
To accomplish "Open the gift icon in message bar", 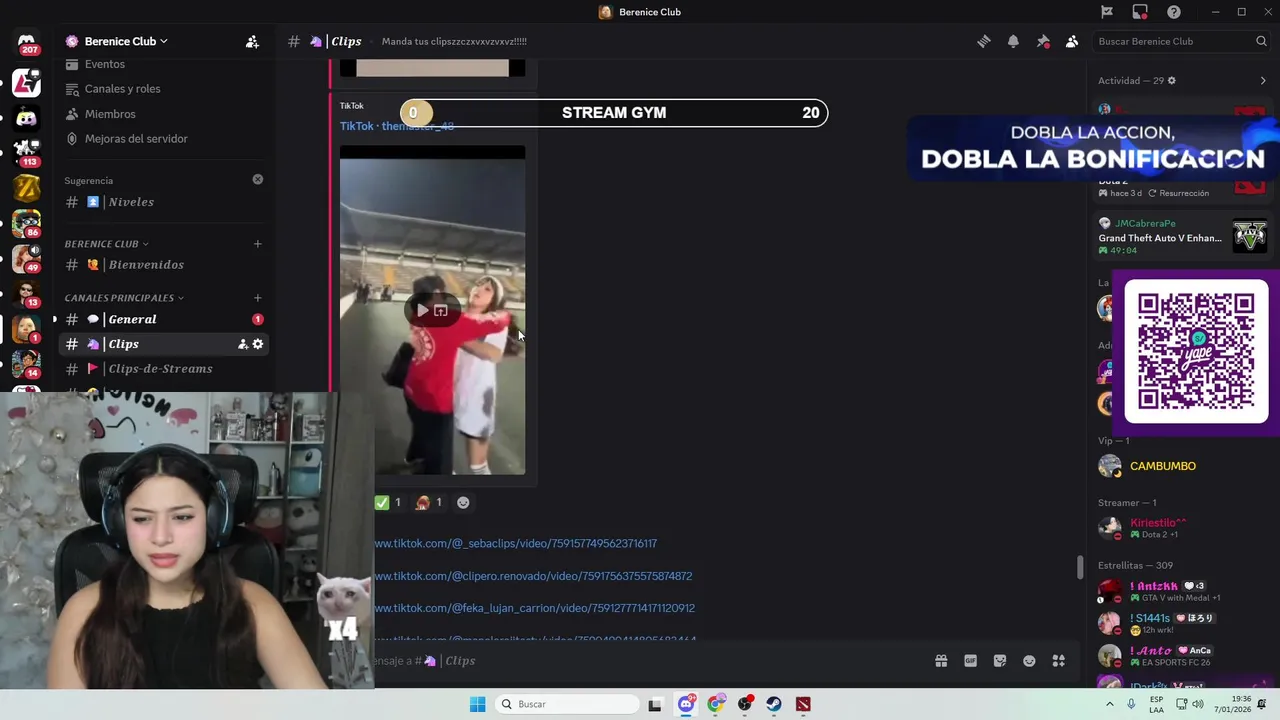I will pos(941,661).
